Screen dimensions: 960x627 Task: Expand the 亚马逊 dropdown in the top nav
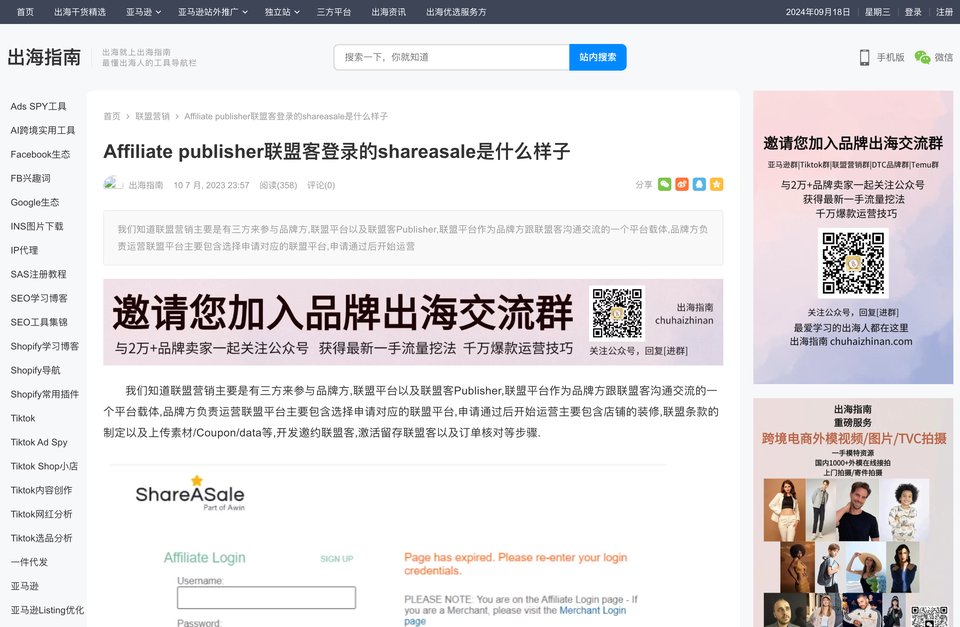pos(143,12)
